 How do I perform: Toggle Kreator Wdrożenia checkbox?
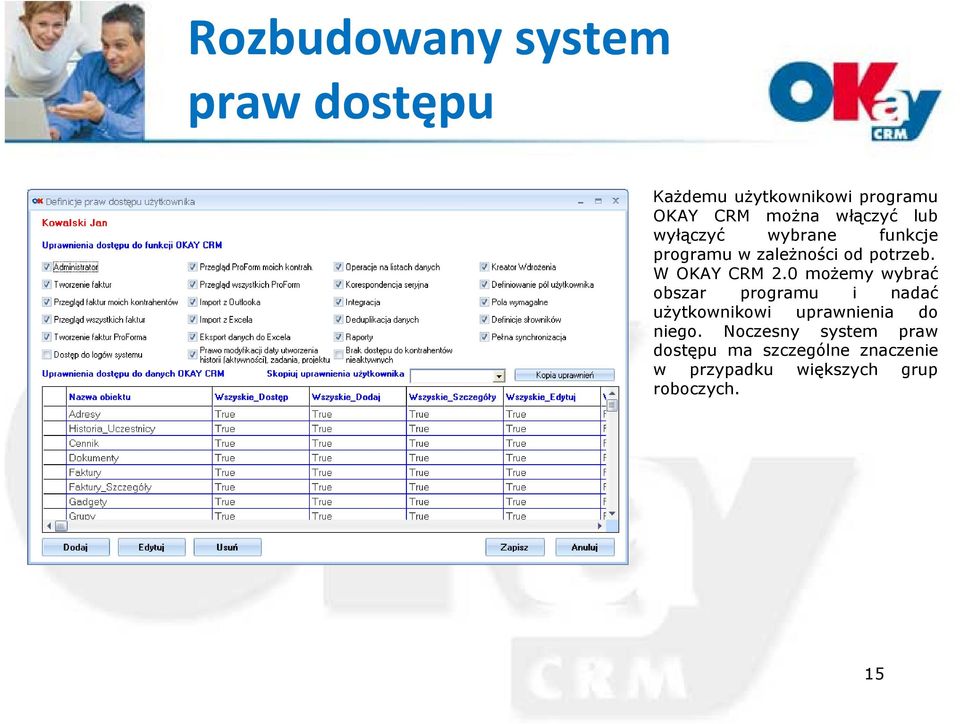(x=484, y=267)
